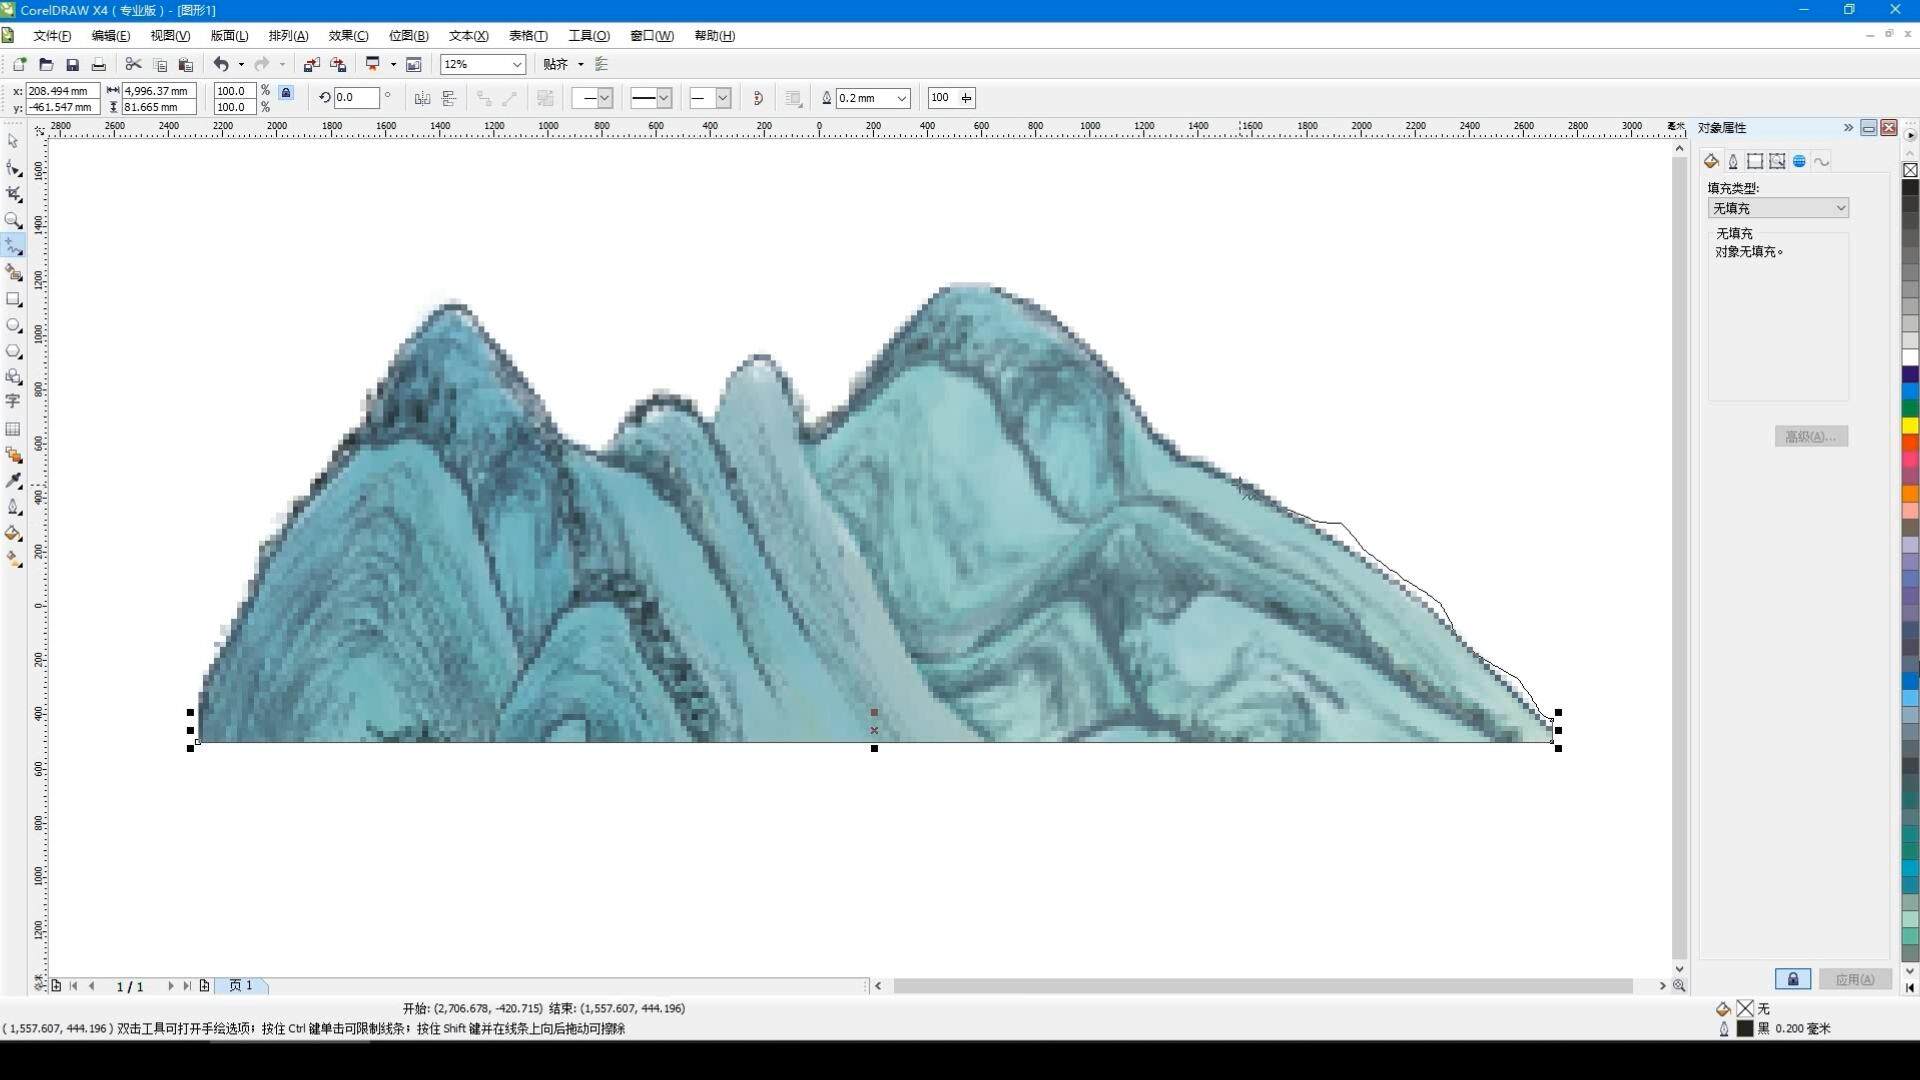Click the Save icon in toolbar
Image resolution: width=1920 pixels, height=1080 pixels.
(72, 65)
